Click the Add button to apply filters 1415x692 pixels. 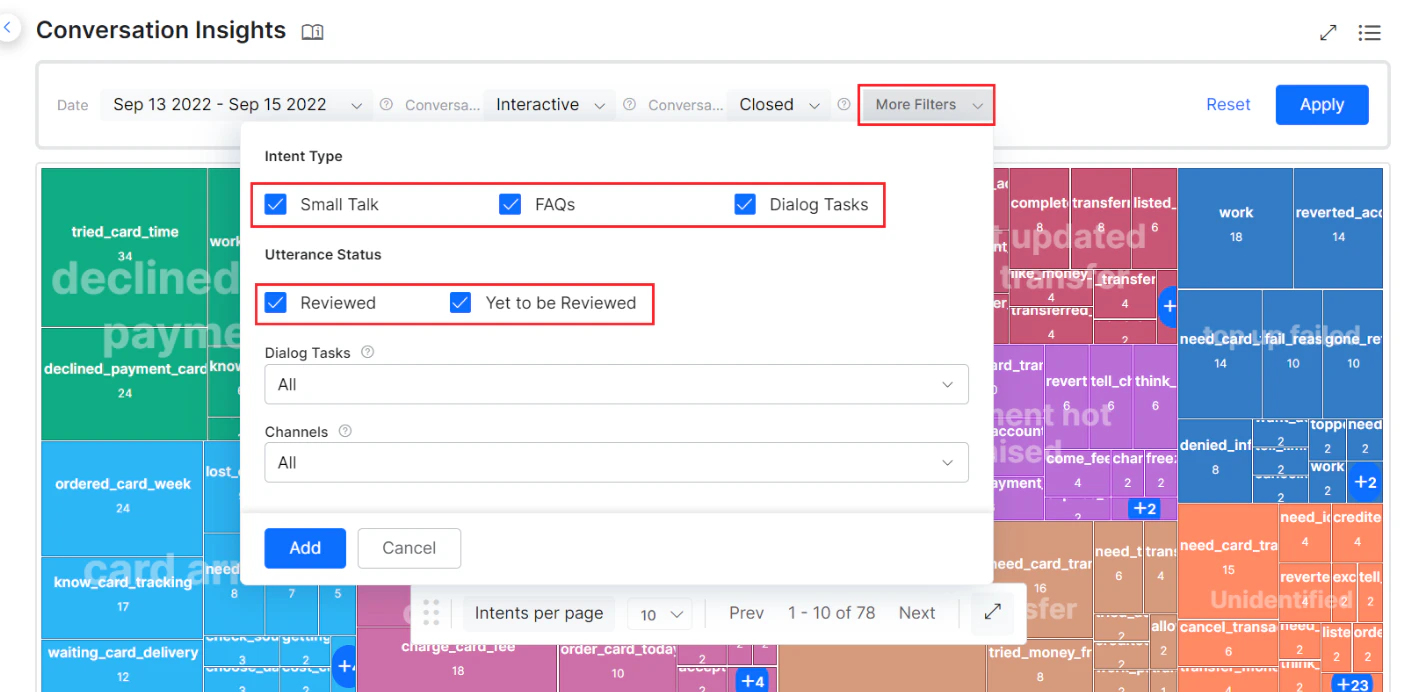(305, 548)
